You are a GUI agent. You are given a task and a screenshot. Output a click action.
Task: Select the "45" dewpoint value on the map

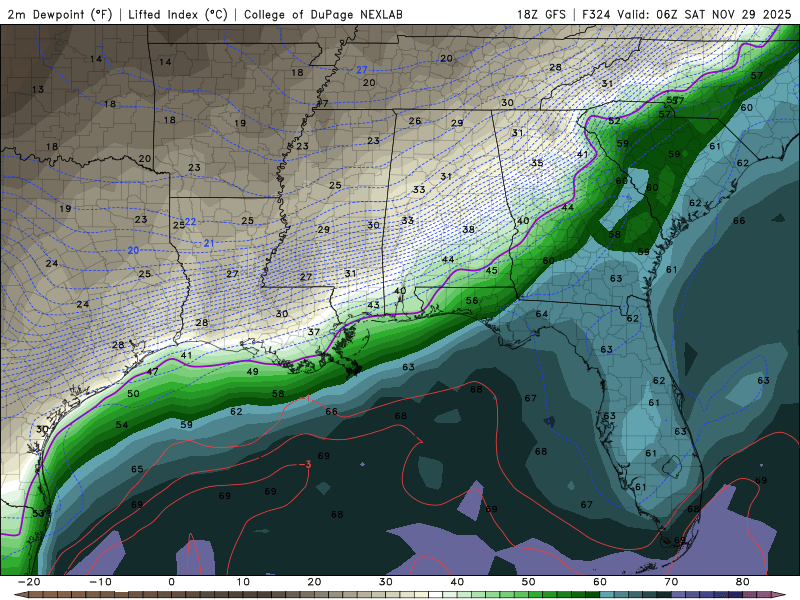click(491, 270)
